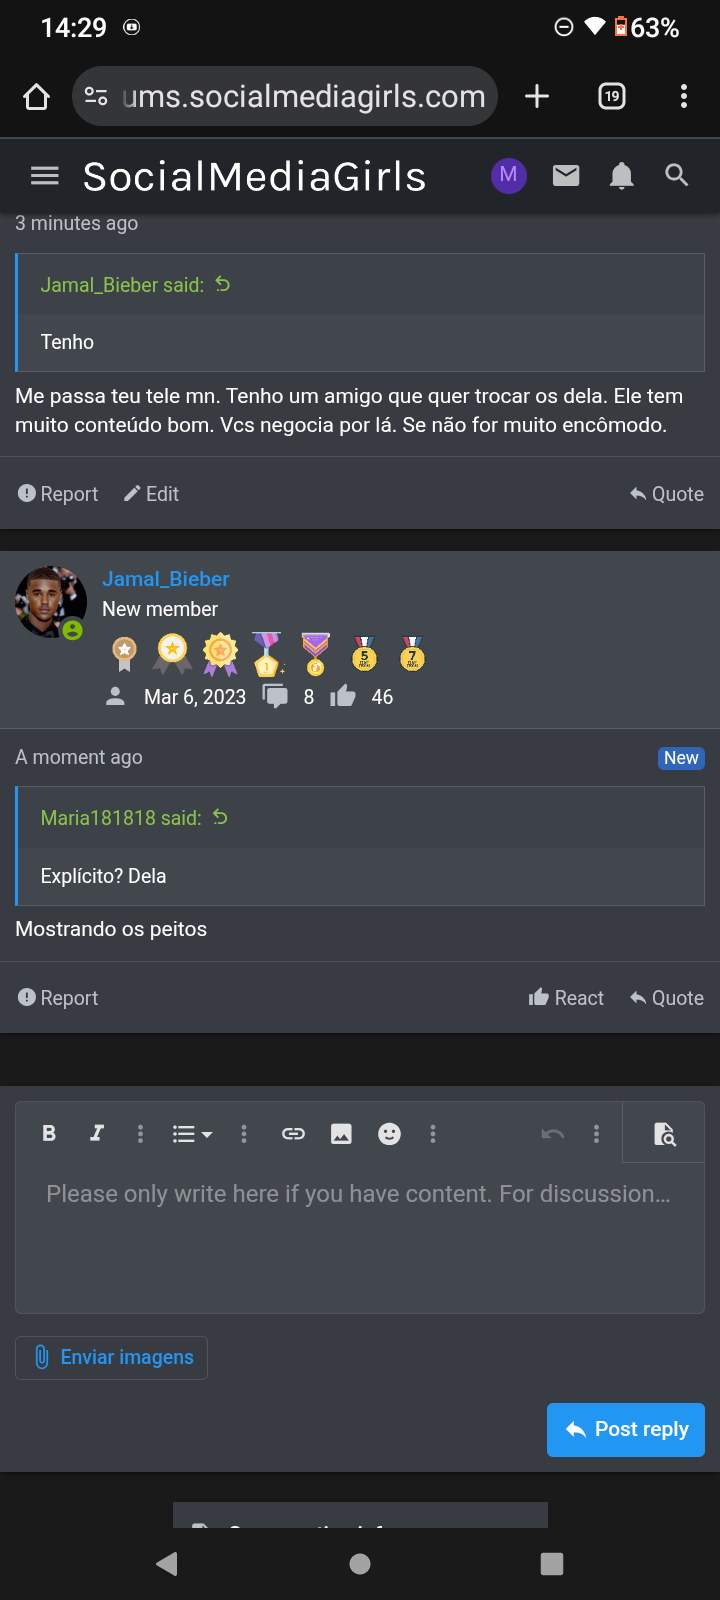The width and height of the screenshot is (720, 1600).
Task: Click the forum search magnifier icon
Action: 677,176
